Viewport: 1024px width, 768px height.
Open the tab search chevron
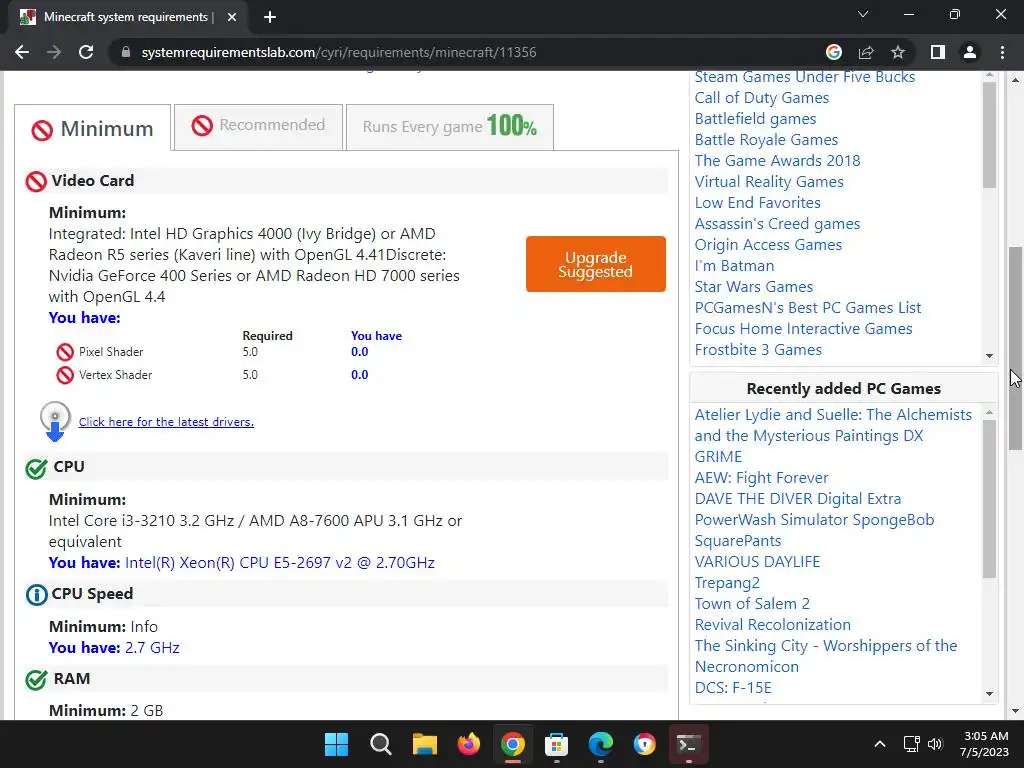[863, 14]
